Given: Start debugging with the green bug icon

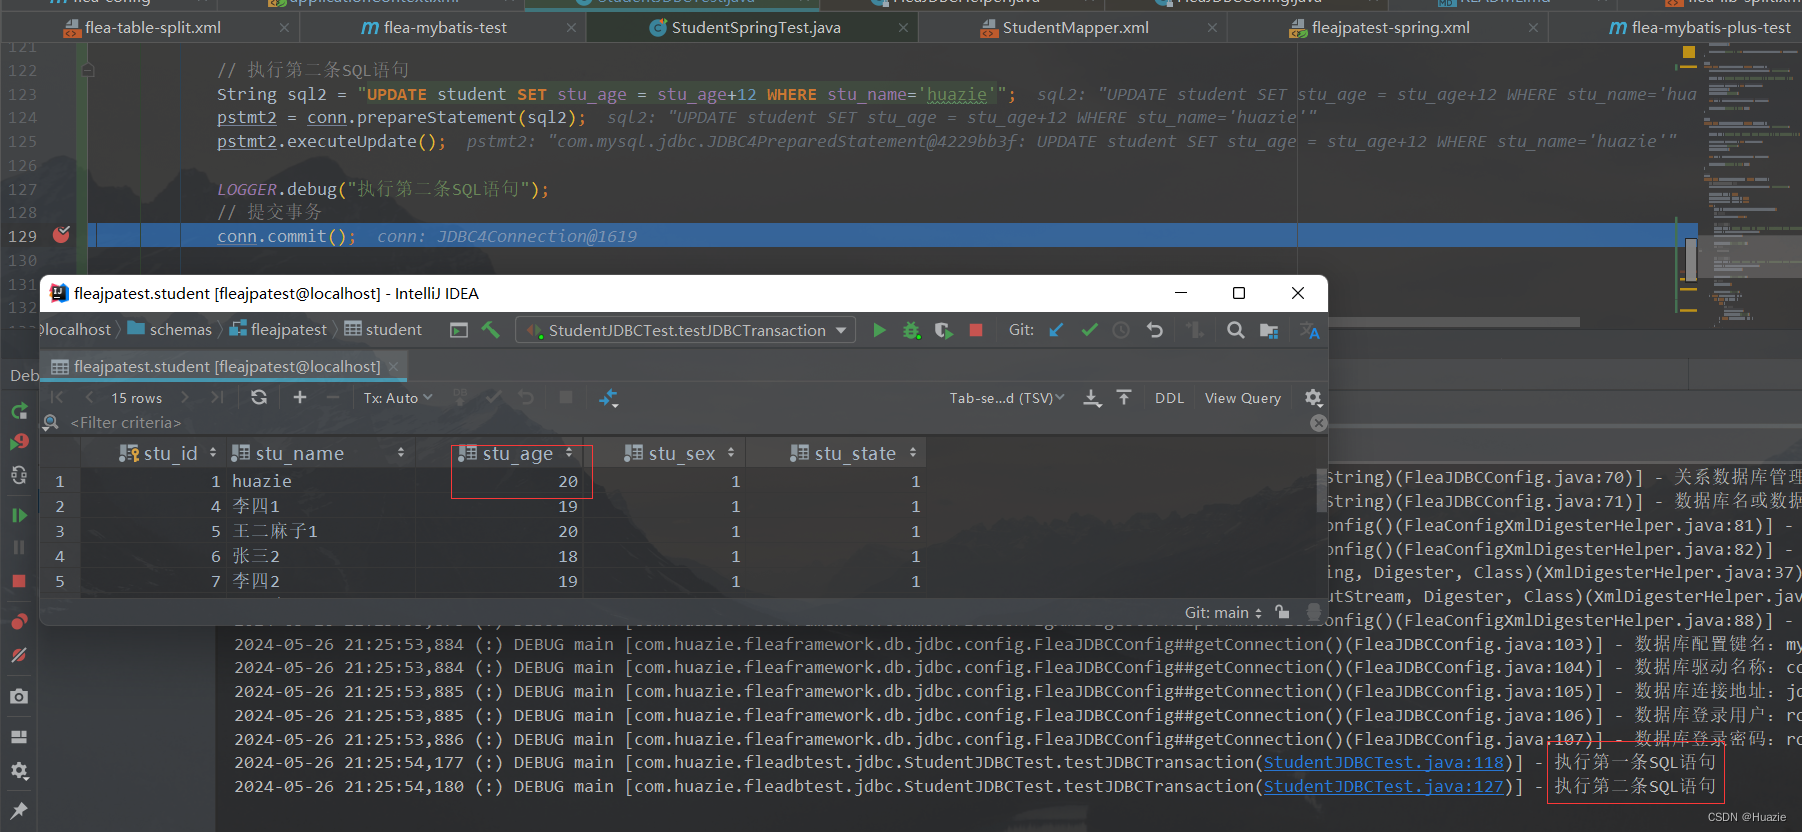Looking at the screenshot, I should point(911,330).
